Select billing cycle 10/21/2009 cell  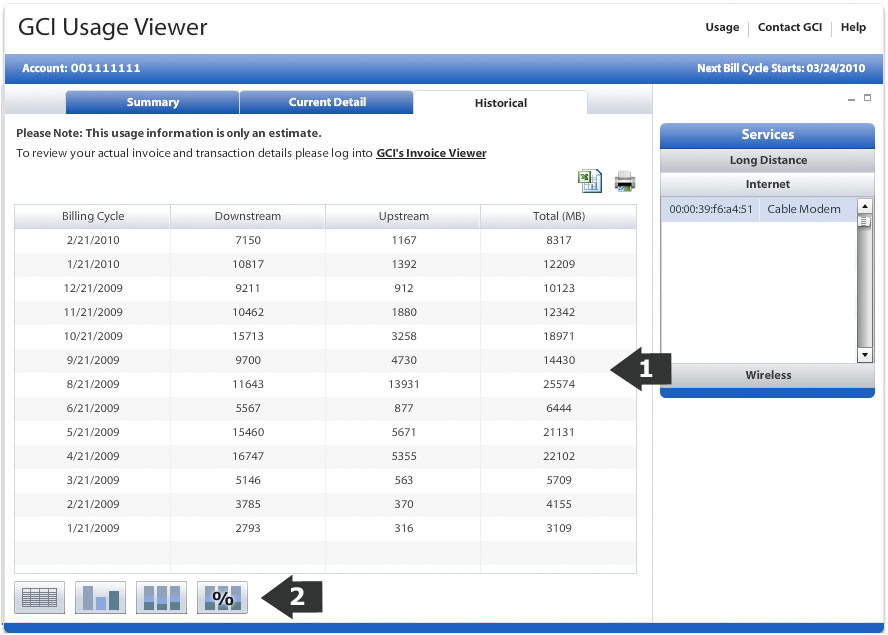click(92, 336)
